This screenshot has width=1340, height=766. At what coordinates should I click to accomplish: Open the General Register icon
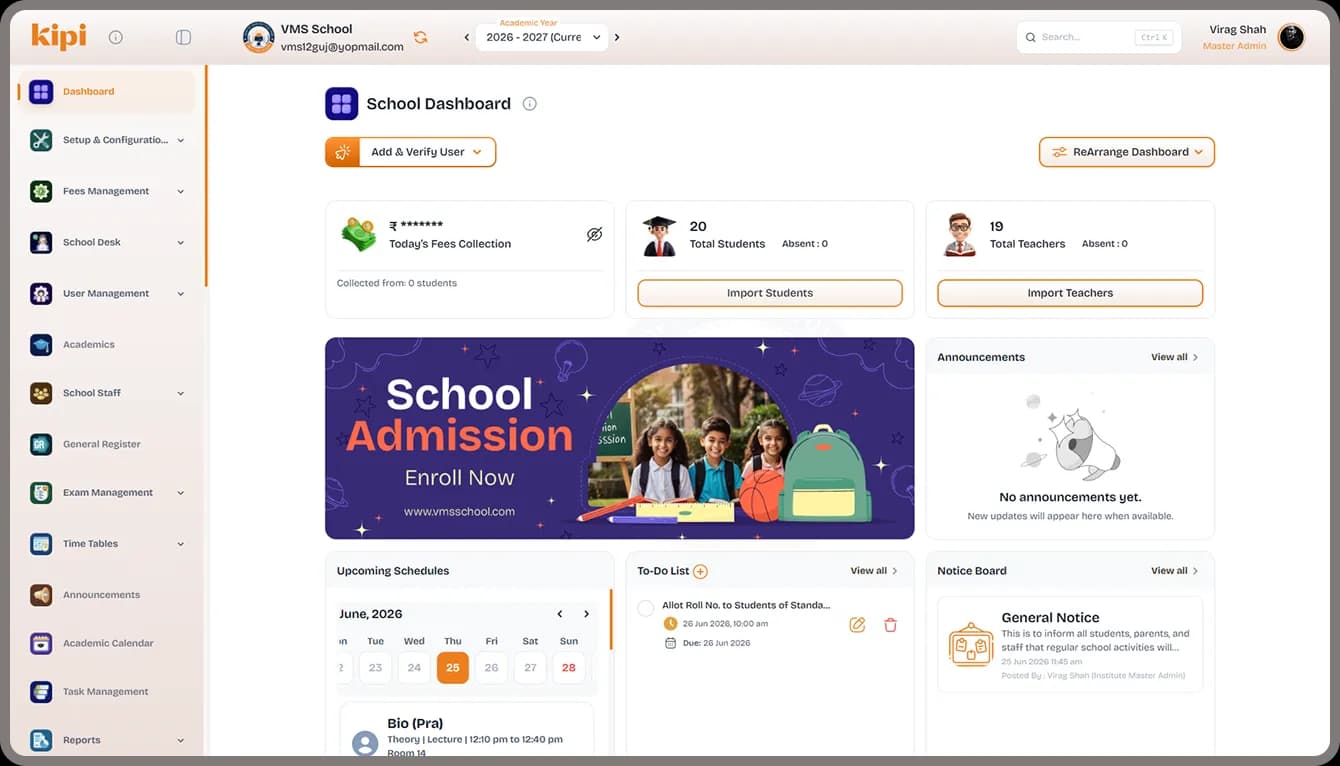point(41,444)
